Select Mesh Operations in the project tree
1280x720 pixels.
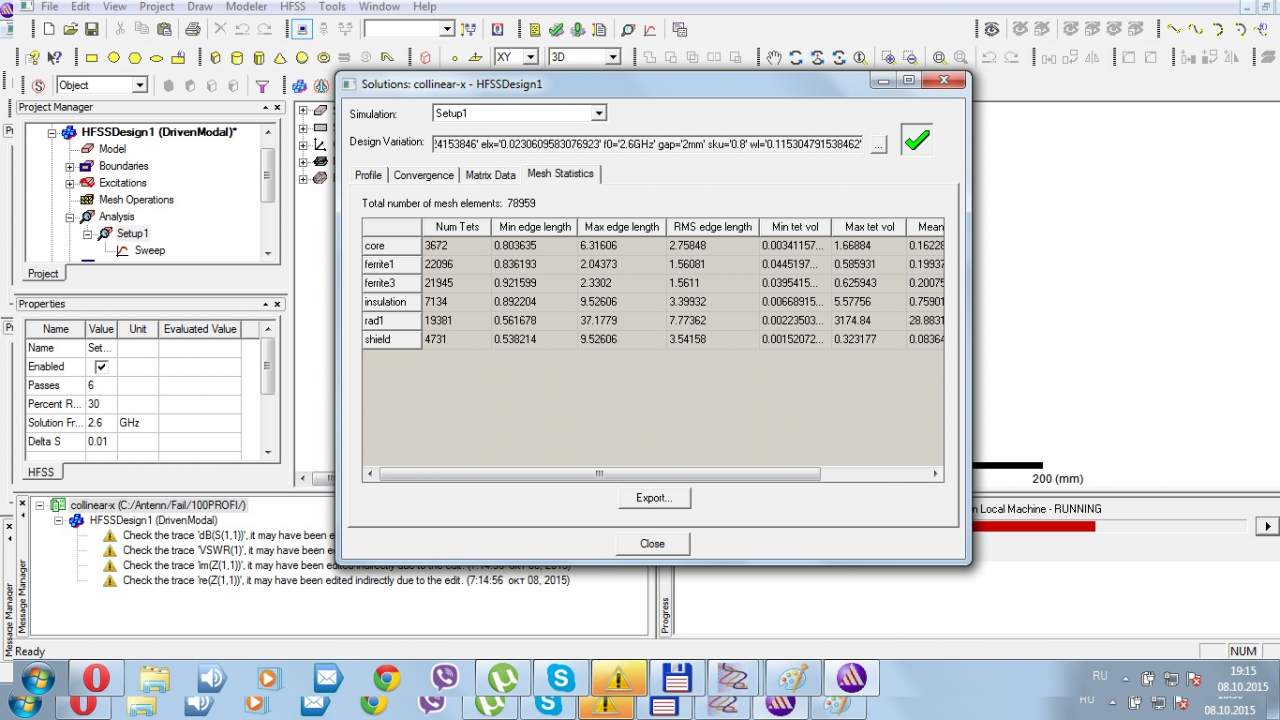point(136,200)
